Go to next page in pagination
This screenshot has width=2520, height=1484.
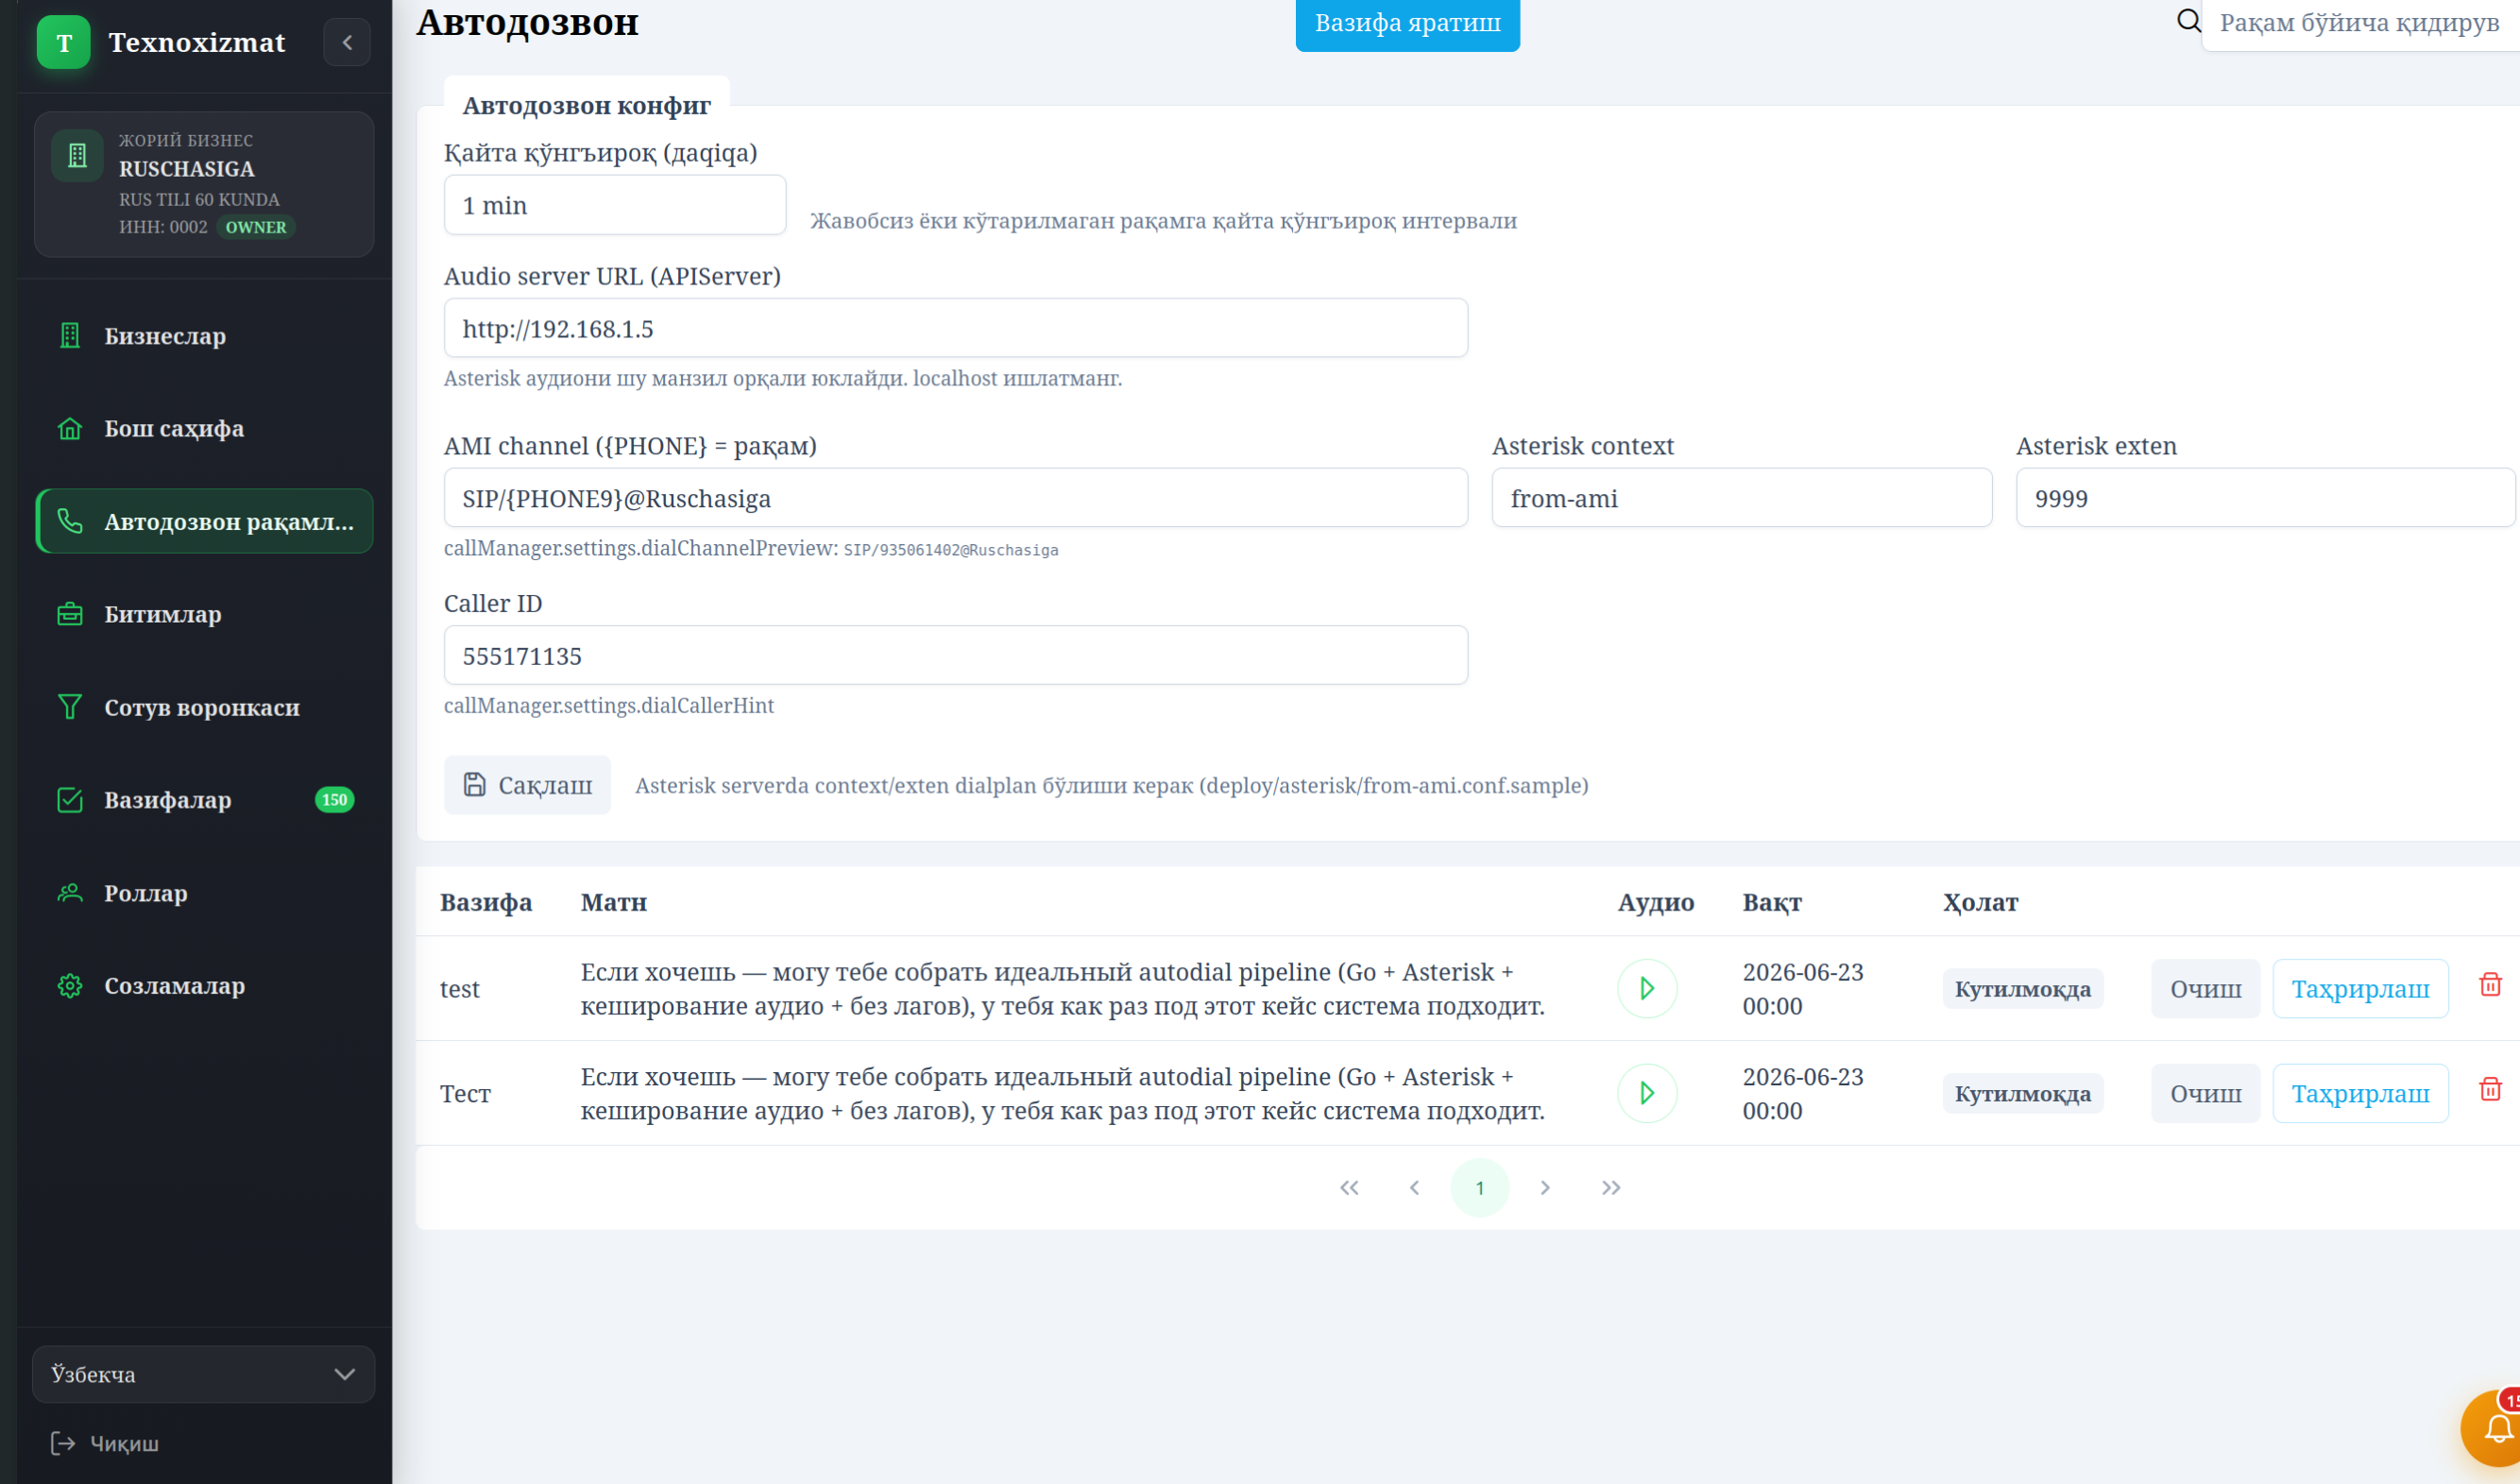1545,1187
